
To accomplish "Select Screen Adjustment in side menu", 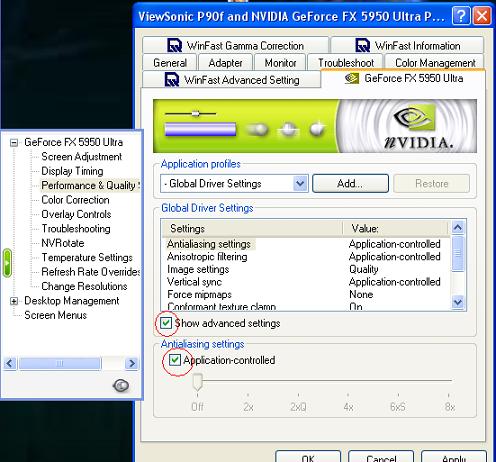I will click(x=82, y=157).
